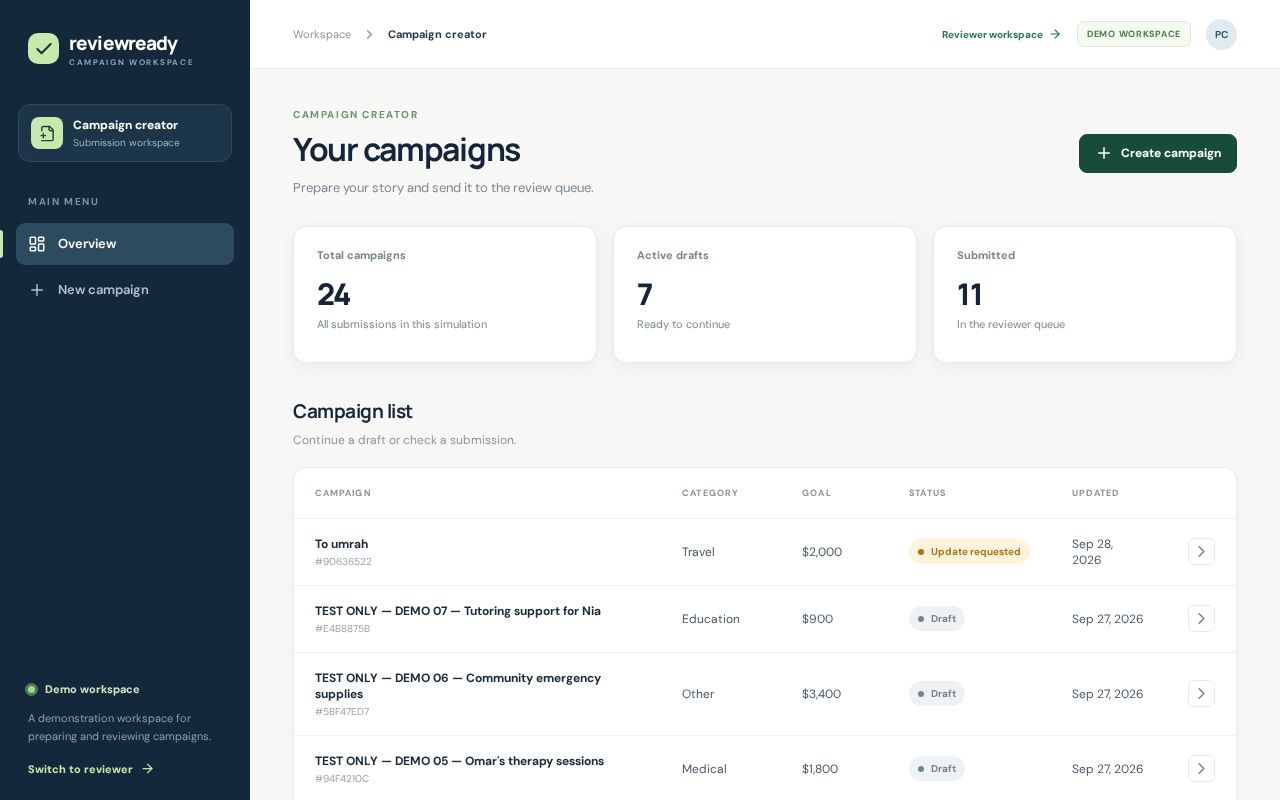Click the $900 goal value

(x=817, y=619)
